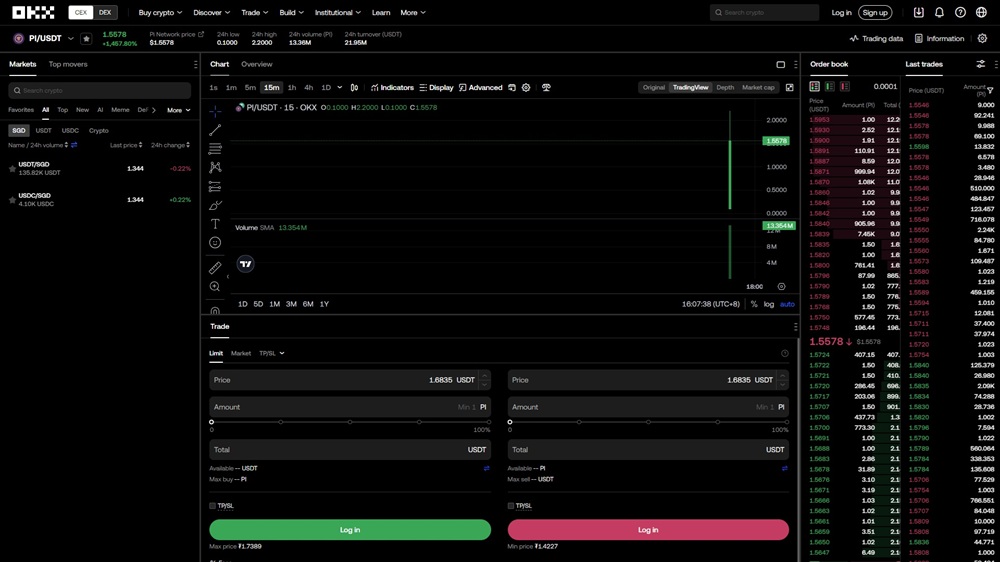Click the download app icon in header
The height and width of the screenshot is (562, 1000).
(918, 13)
